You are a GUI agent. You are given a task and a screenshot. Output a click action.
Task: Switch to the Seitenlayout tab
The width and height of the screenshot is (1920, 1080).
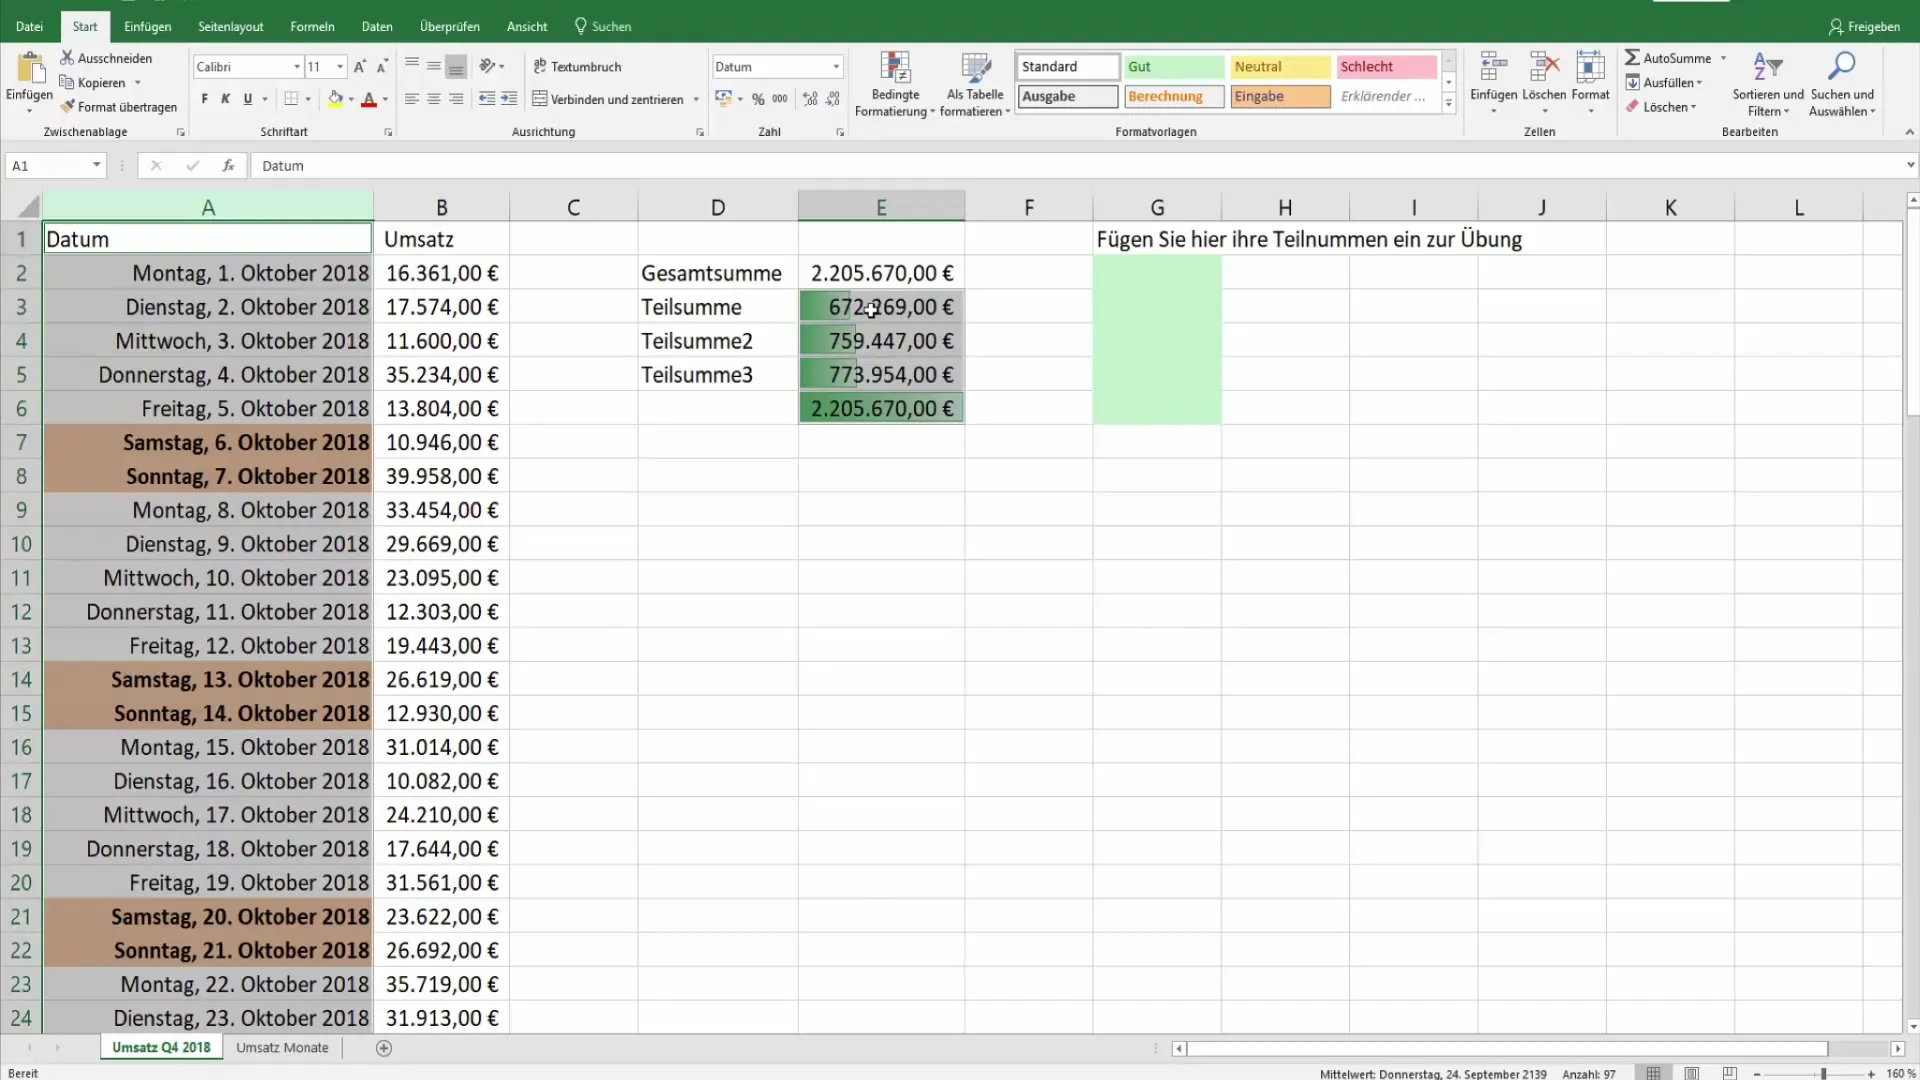[x=231, y=26]
